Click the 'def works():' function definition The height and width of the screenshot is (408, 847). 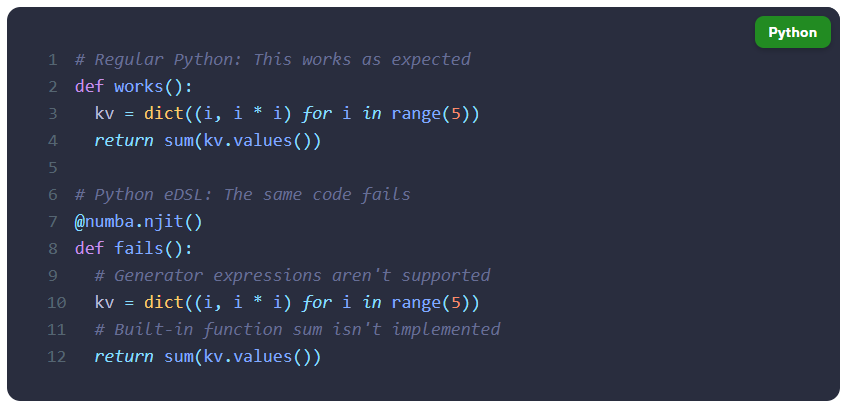pyautogui.click(x=133, y=86)
